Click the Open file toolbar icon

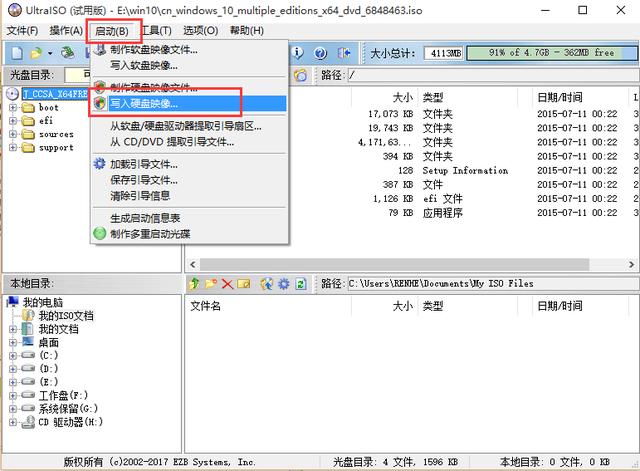point(37,53)
